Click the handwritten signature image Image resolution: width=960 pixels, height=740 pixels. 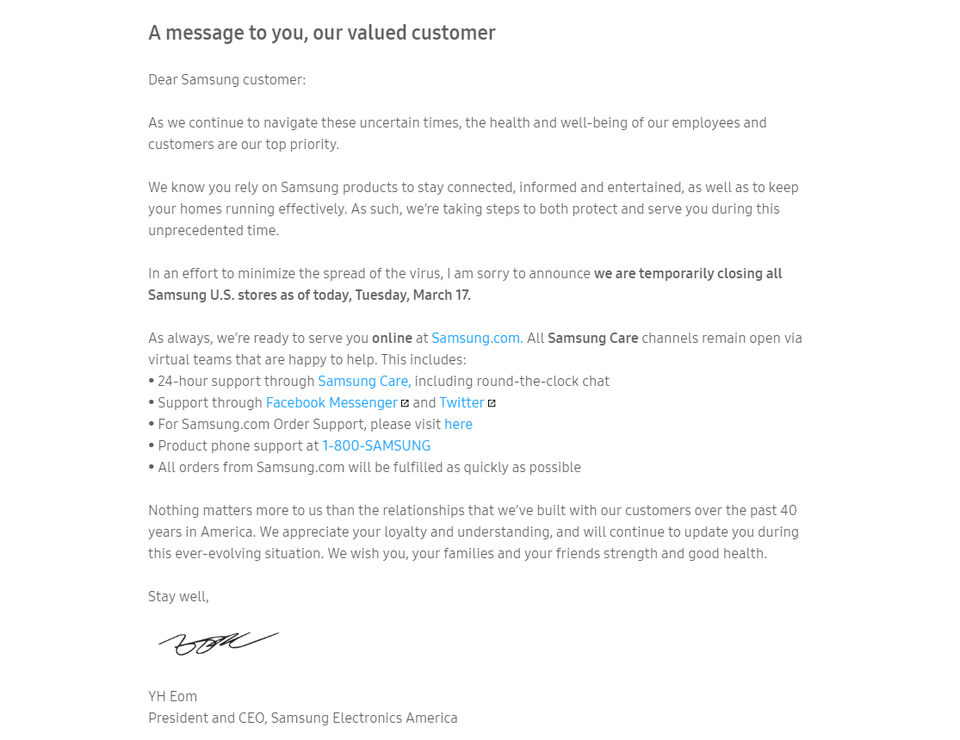[x=218, y=642]
